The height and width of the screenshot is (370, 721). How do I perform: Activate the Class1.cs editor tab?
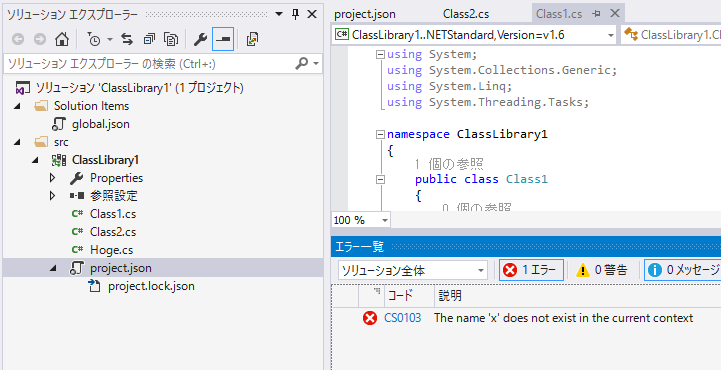(x=559, y=14)
